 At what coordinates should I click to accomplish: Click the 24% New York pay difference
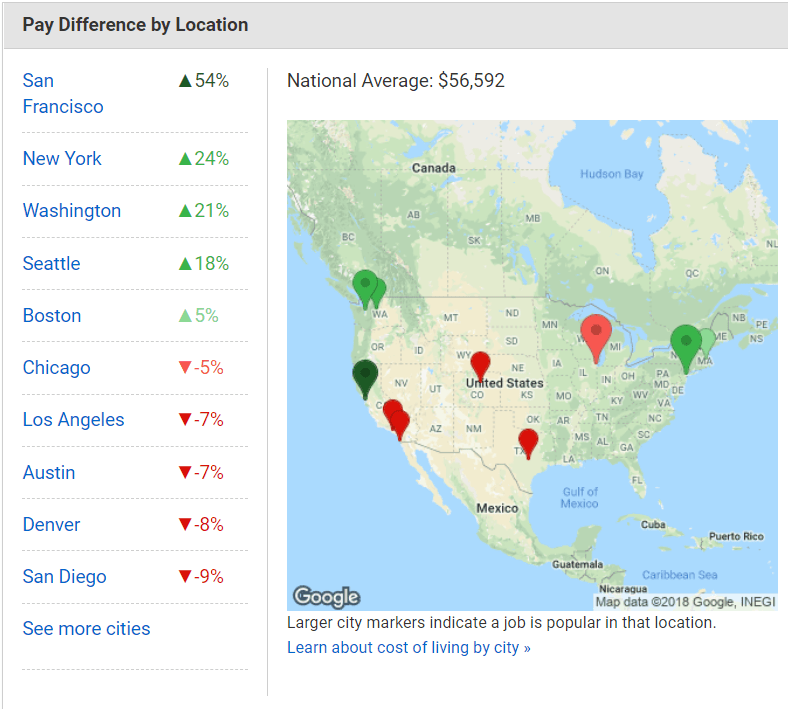point(204,158)
